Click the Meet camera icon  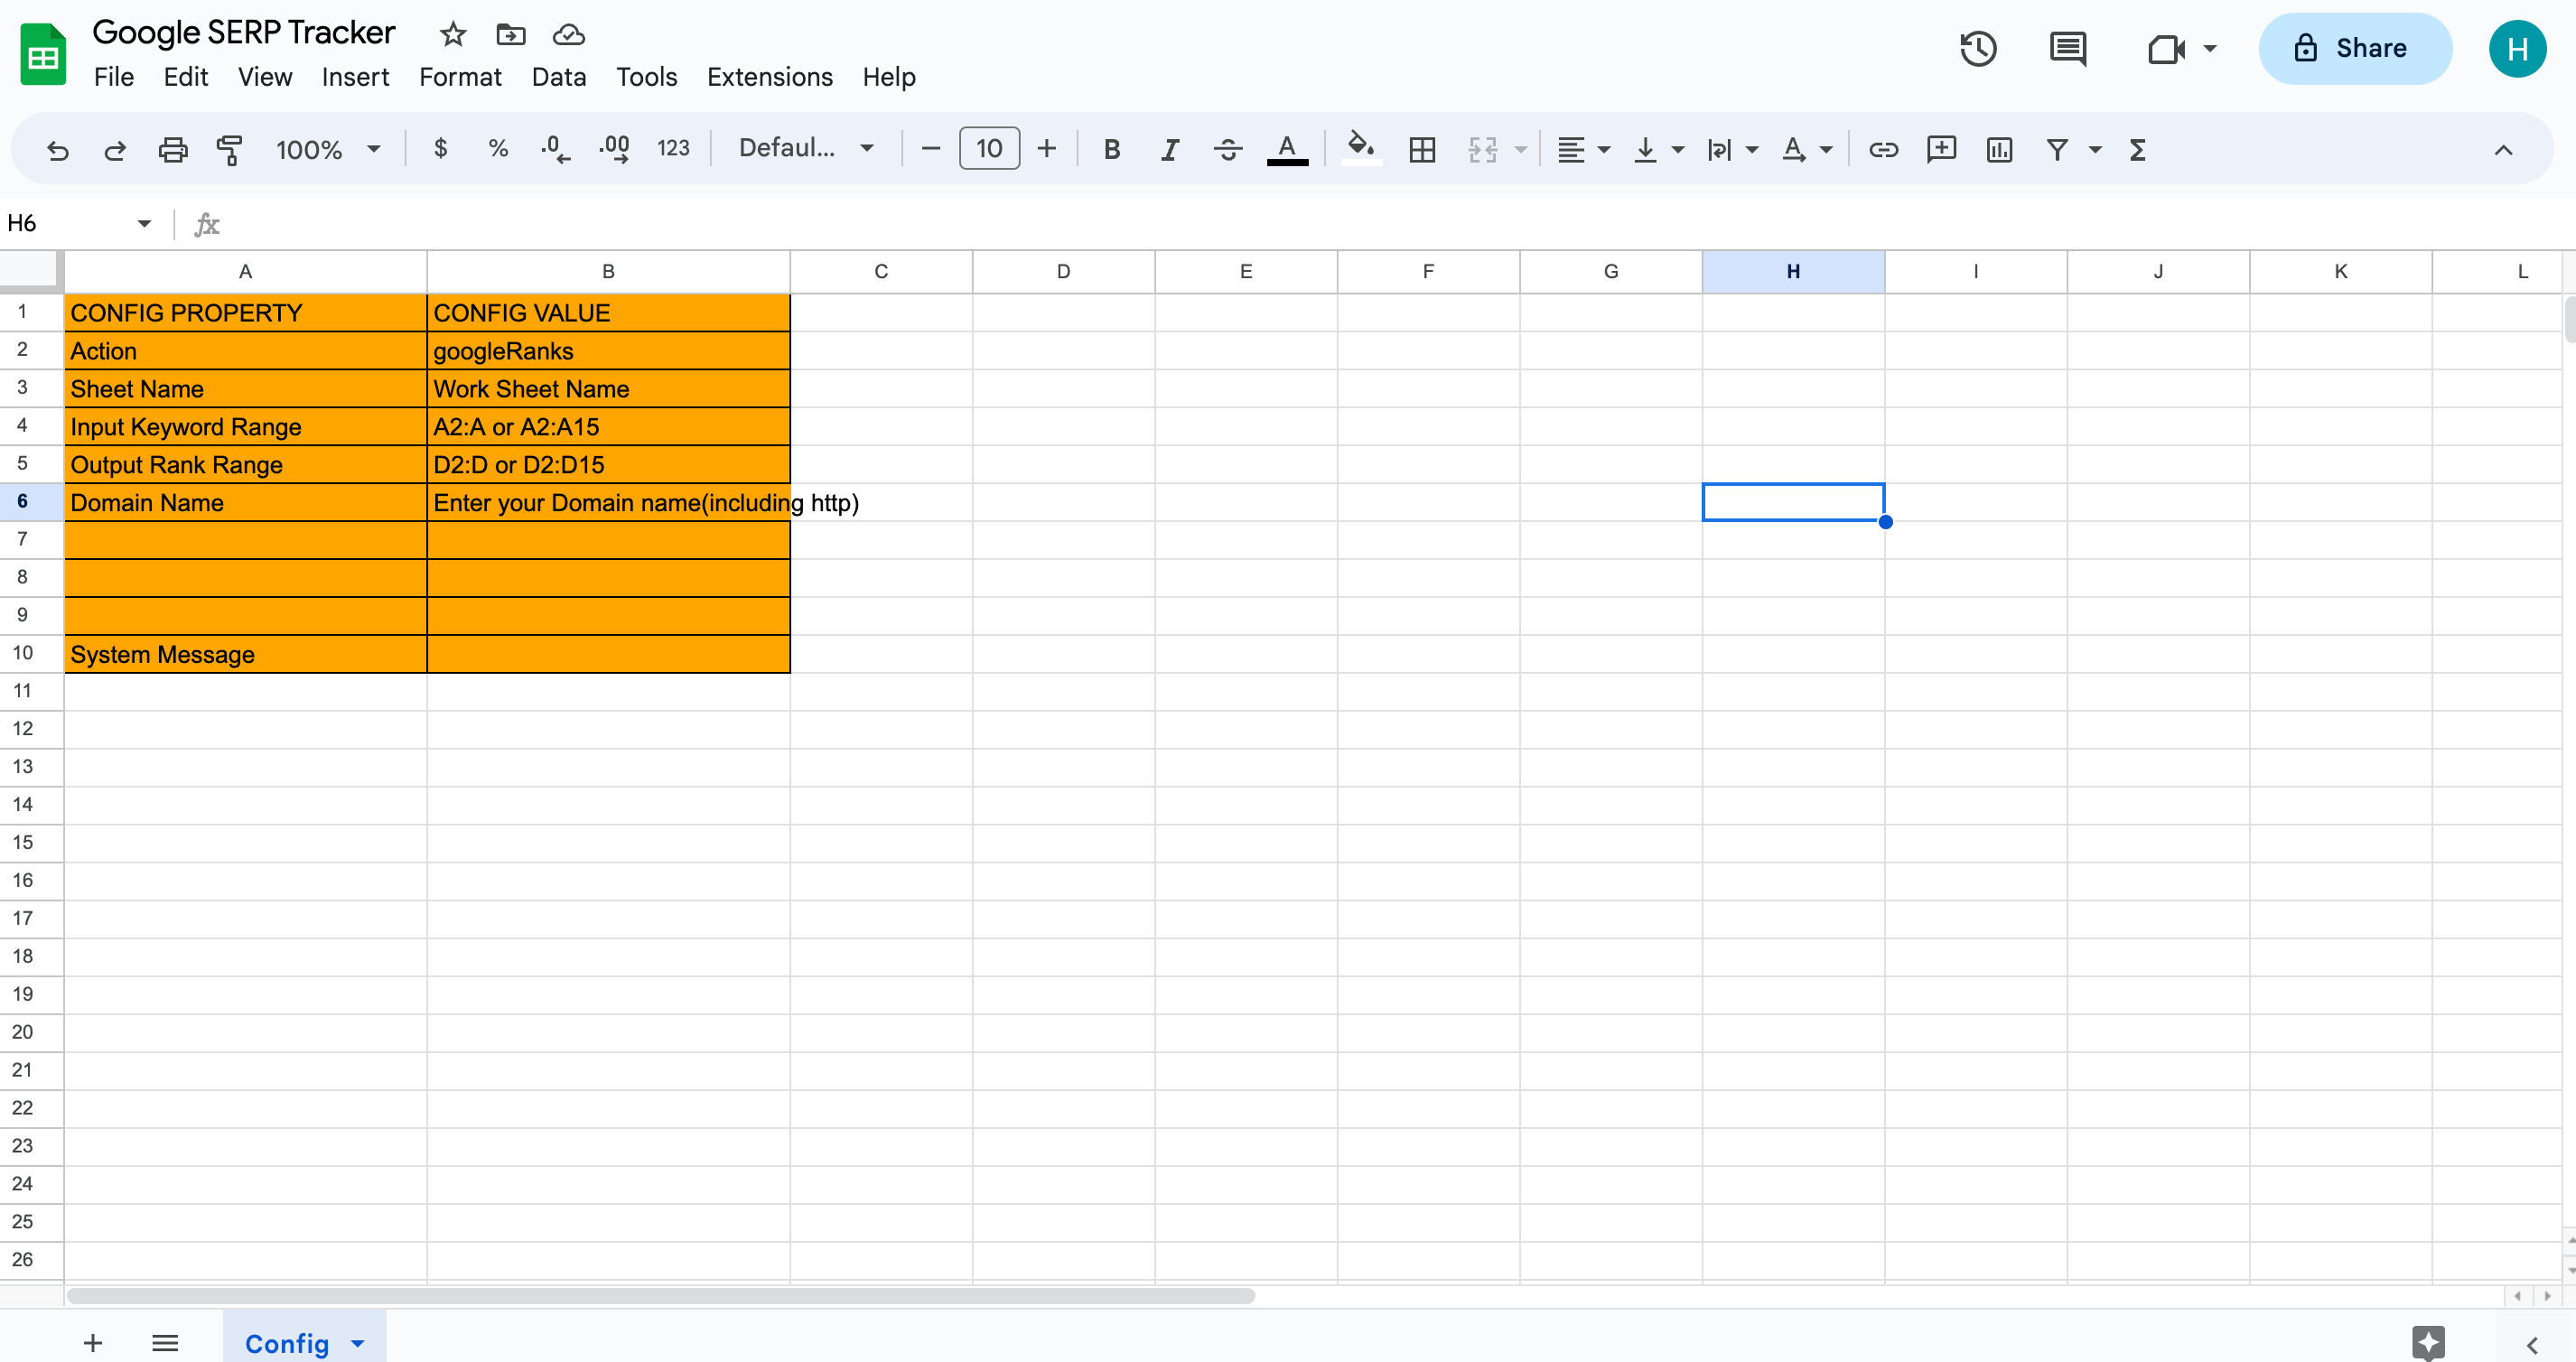(x=2166, y=49)
